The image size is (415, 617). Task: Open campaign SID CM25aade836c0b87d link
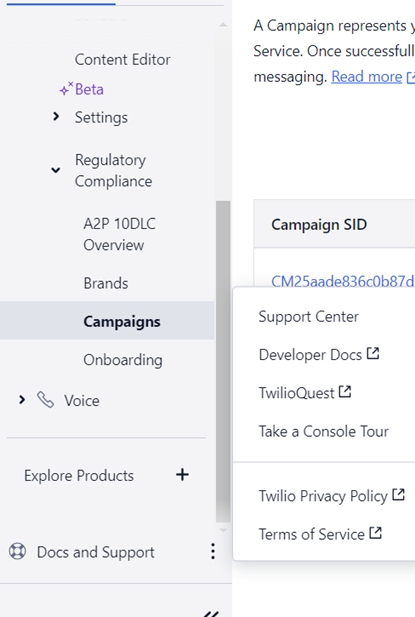(343, 281)
